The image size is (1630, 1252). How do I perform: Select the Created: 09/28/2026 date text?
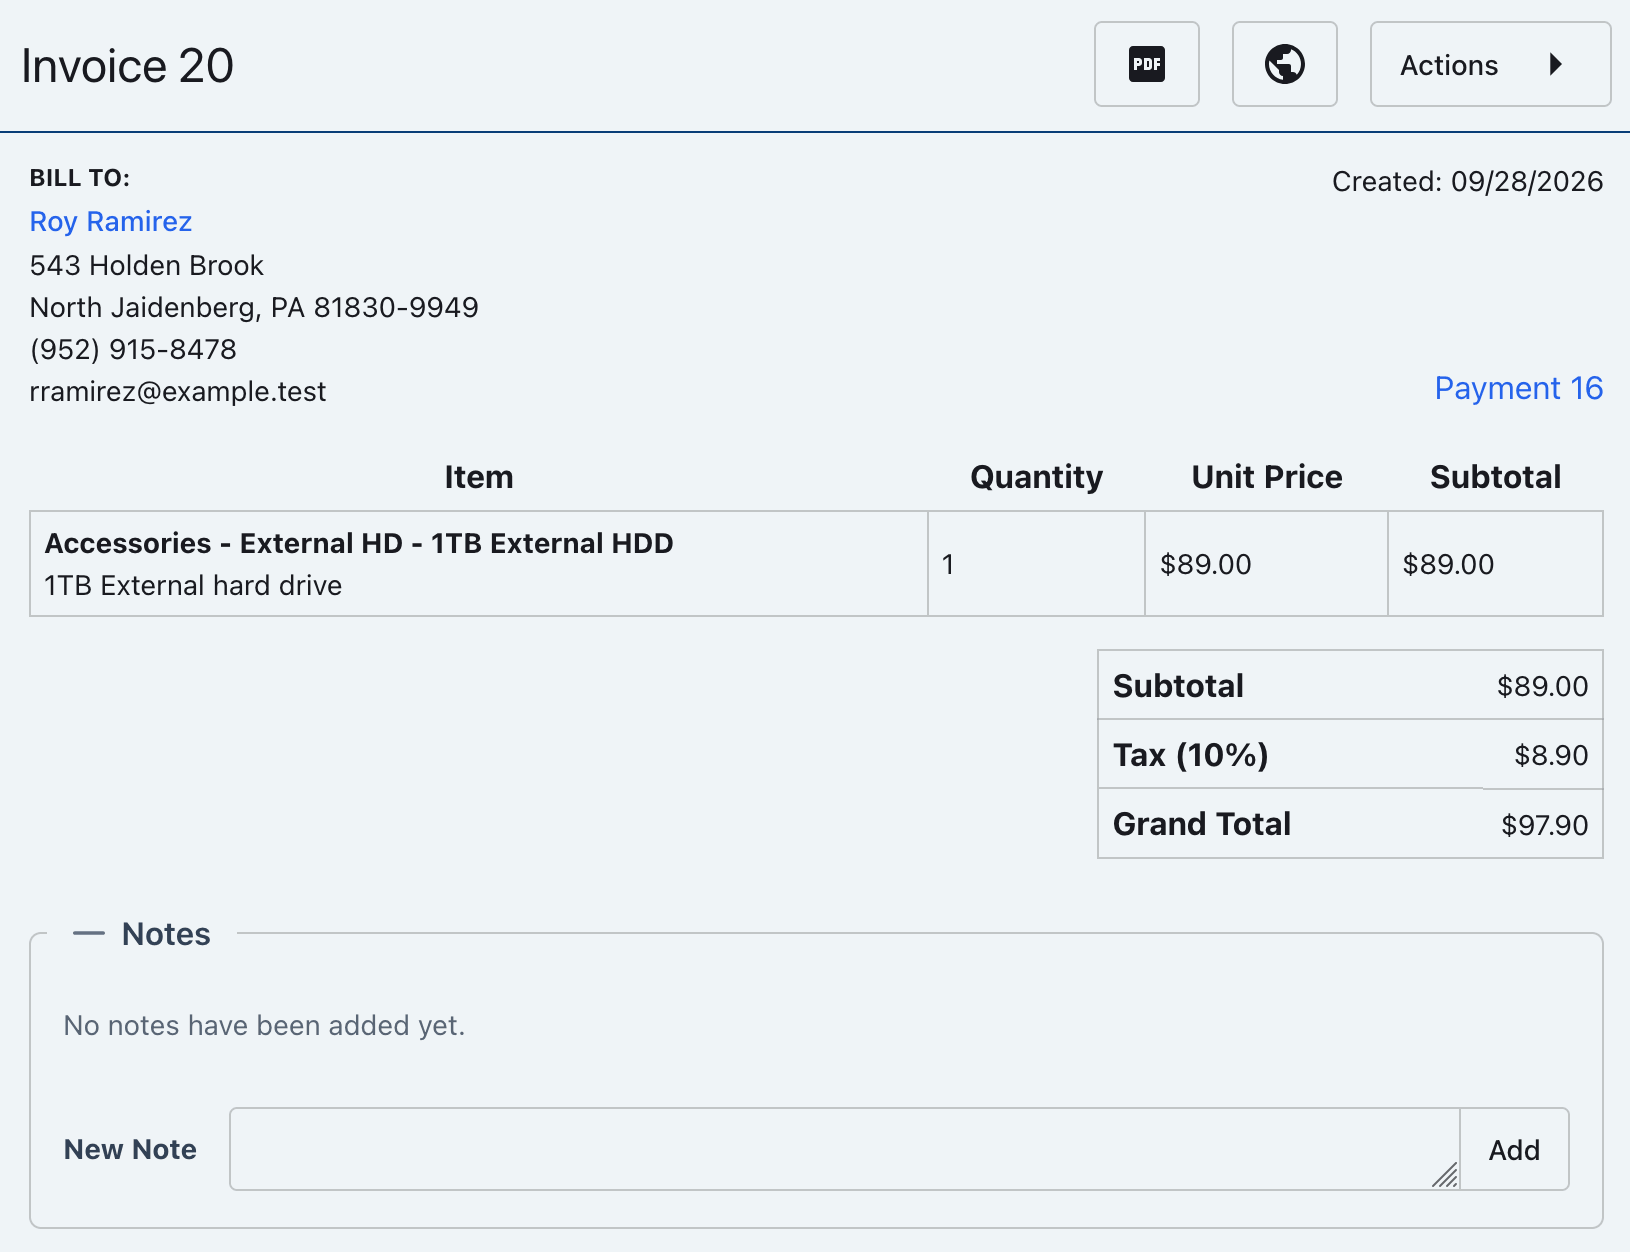(1467, 181)
